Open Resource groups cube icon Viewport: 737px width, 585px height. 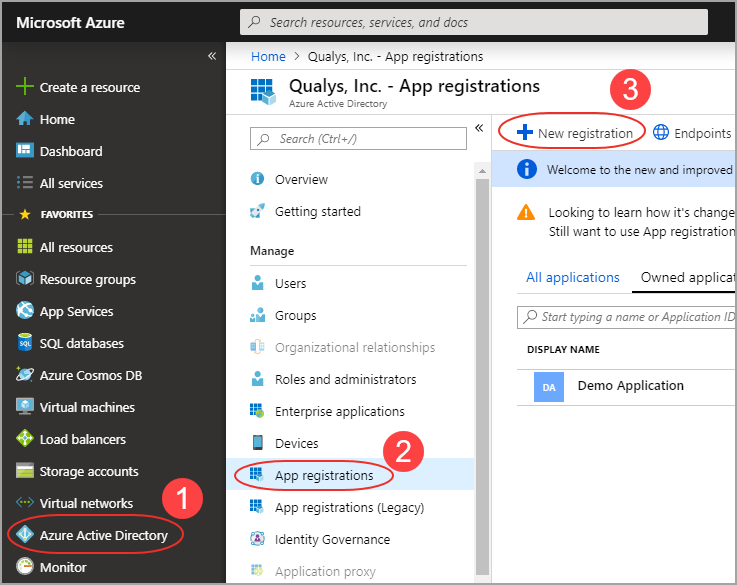(x=24, y=278)
